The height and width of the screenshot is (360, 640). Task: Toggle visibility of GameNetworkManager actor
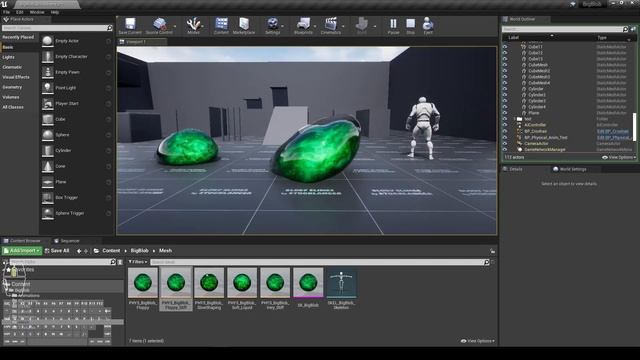click(505, 149)
